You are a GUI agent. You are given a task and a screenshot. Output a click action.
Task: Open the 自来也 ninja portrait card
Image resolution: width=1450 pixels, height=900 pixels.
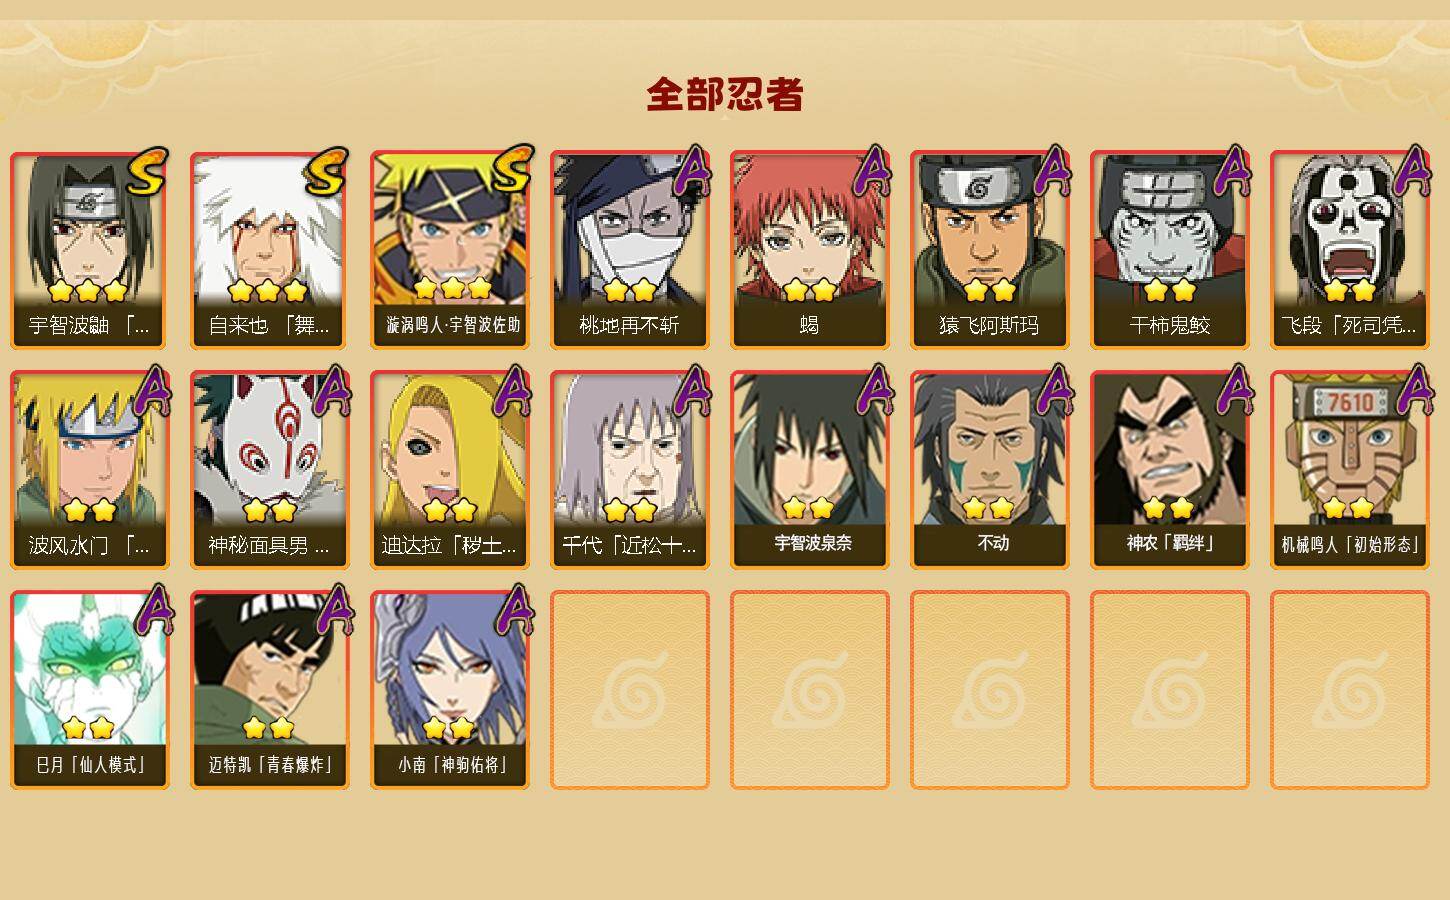coord(270,250)
